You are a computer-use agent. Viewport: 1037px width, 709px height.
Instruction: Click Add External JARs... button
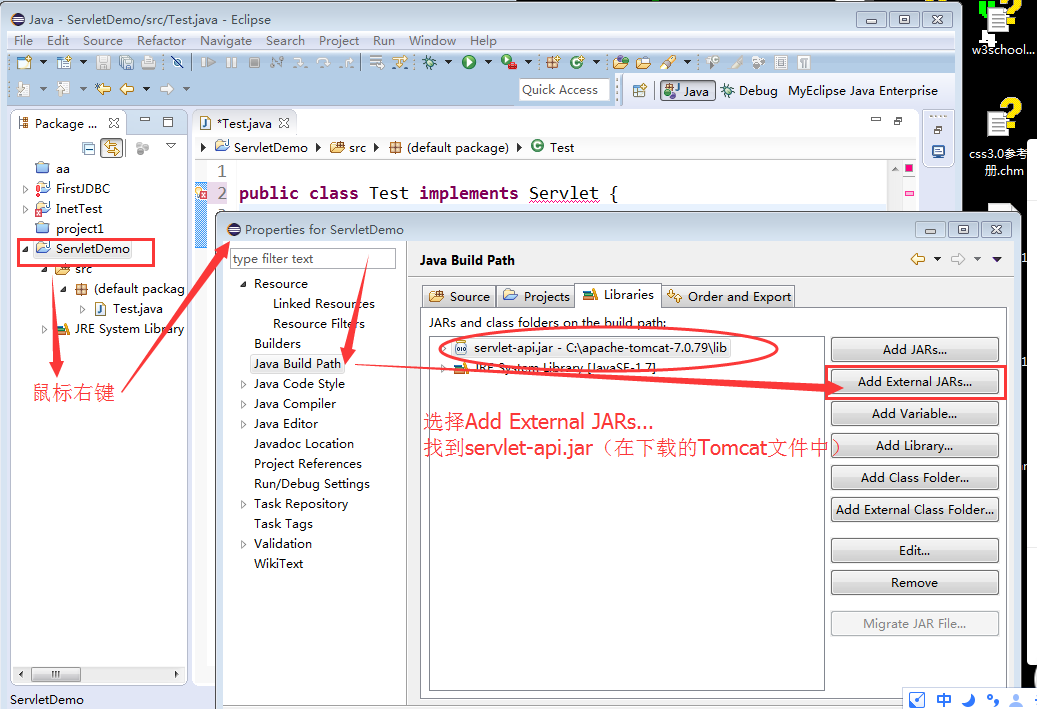click(915, 382)
